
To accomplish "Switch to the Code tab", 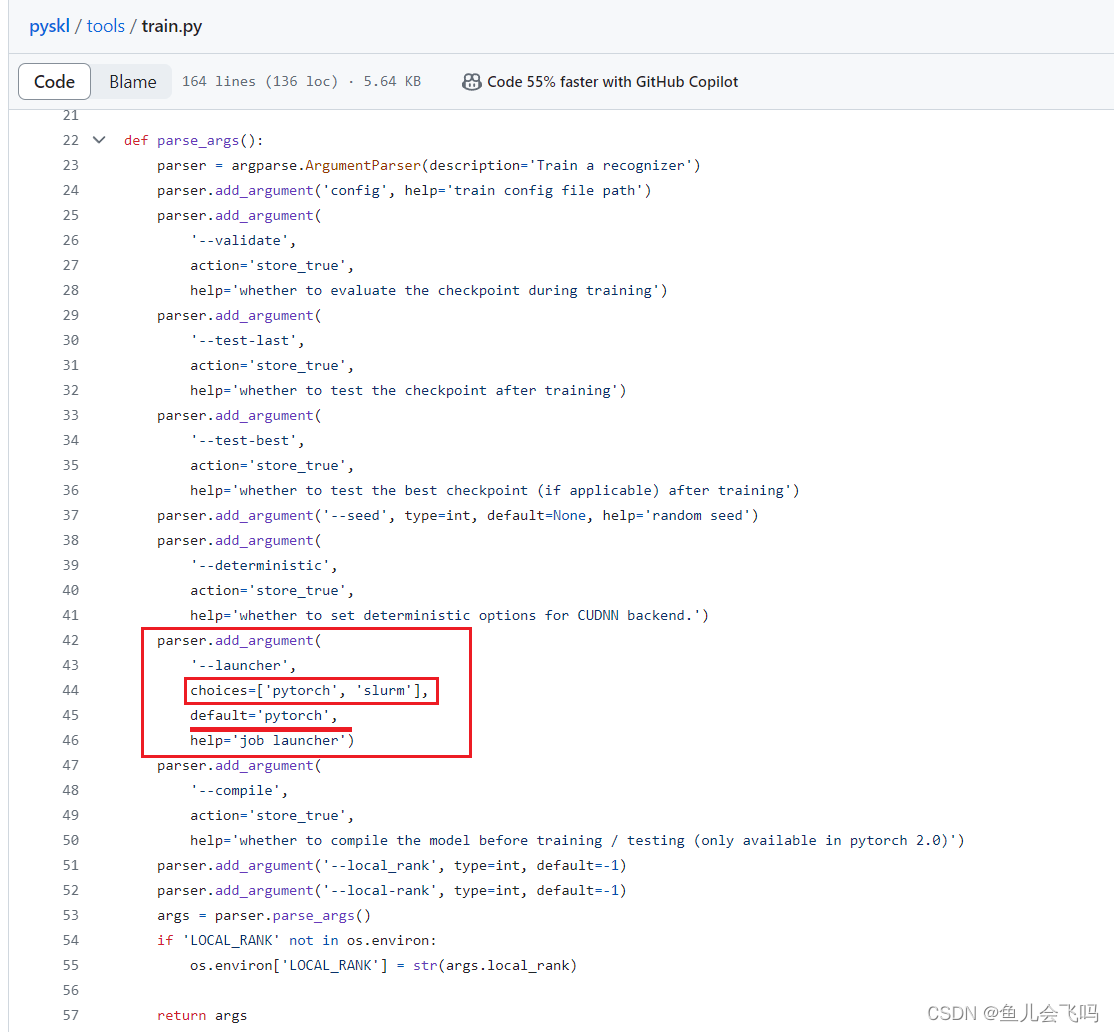I will click(54, 81).
